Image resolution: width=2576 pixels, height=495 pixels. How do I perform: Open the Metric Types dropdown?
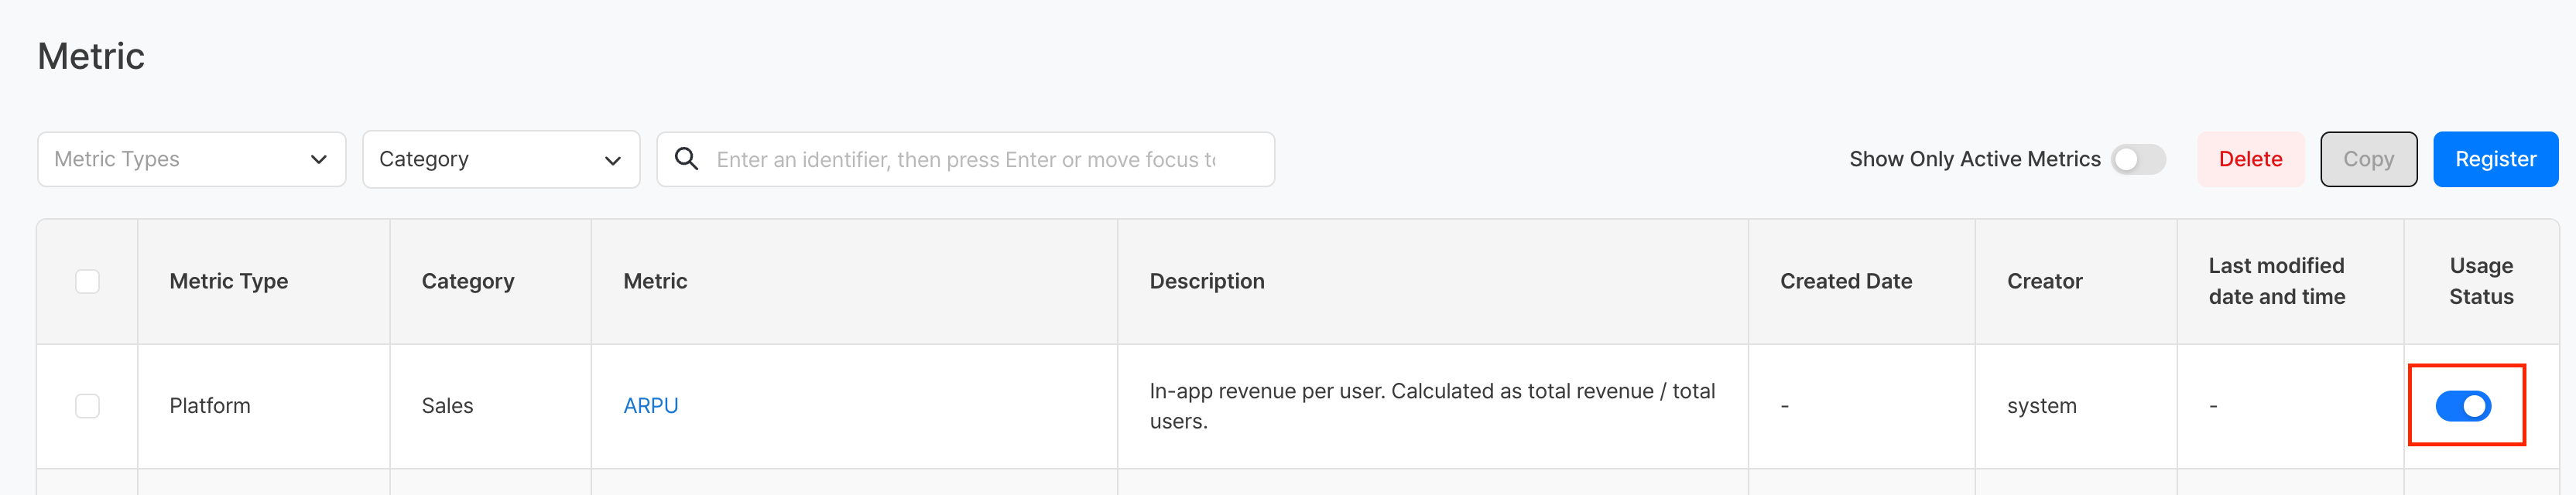(x=190, y=159)
